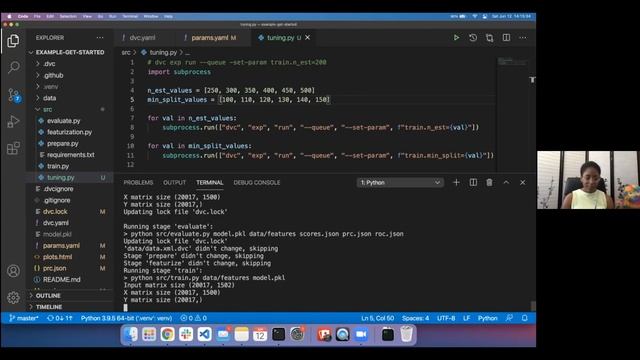Image resolution: width=640 pixels, height=360 pixels.
Task: Click the 'Ln 5, Col 50' cursor position
Action: (x=378, y=318)
